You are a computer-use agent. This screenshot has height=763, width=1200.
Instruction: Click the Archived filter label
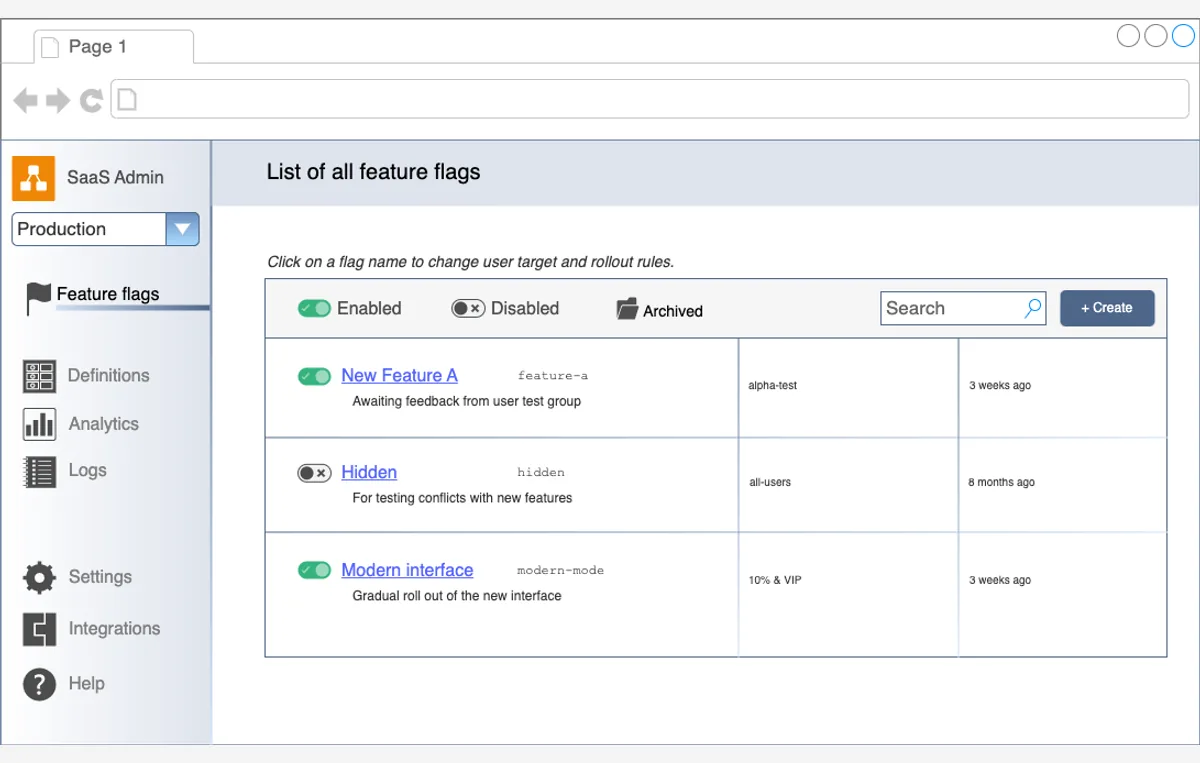tap(673, 311)
